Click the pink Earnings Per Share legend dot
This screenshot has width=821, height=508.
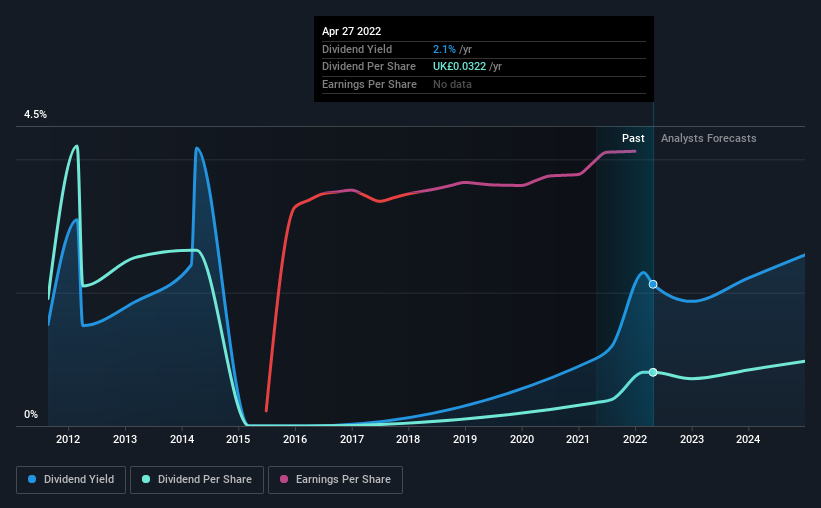pyautogui.click(x=284, y=479)
